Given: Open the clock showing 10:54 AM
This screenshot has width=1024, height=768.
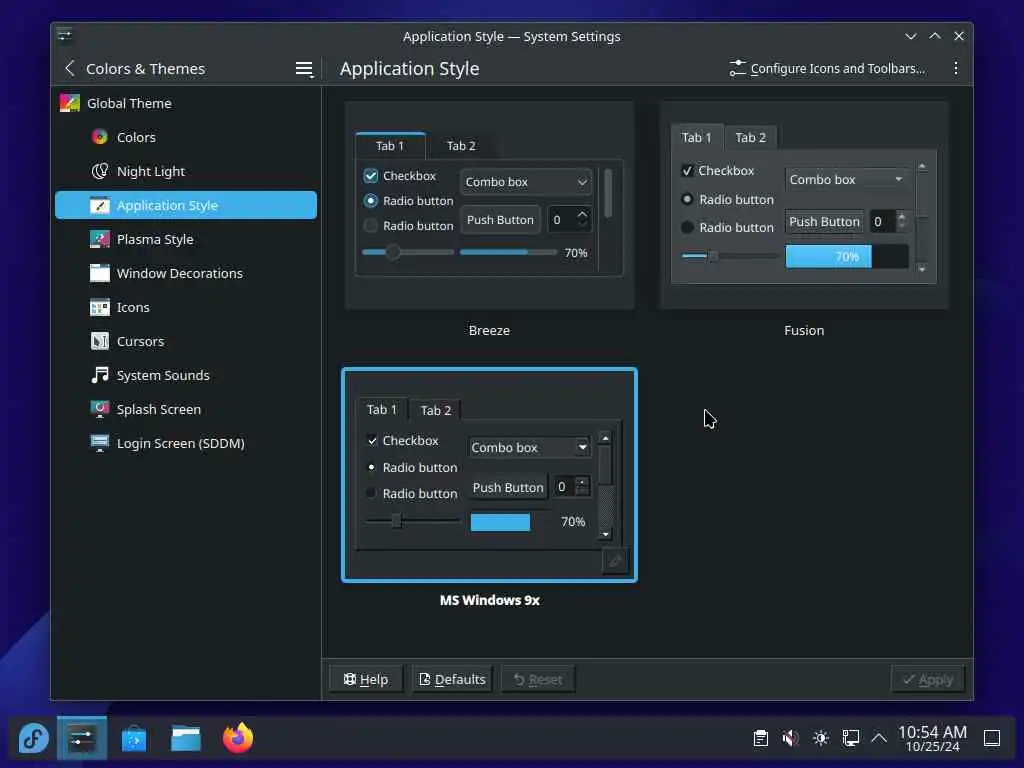Looking at the screenshot, I should pos(932,738).
